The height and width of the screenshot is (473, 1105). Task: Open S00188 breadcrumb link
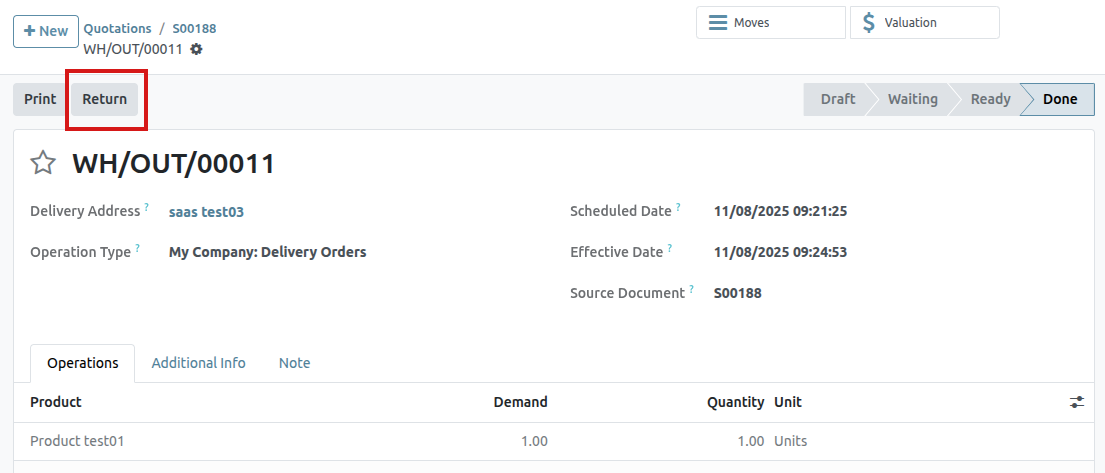coord(194,29)
